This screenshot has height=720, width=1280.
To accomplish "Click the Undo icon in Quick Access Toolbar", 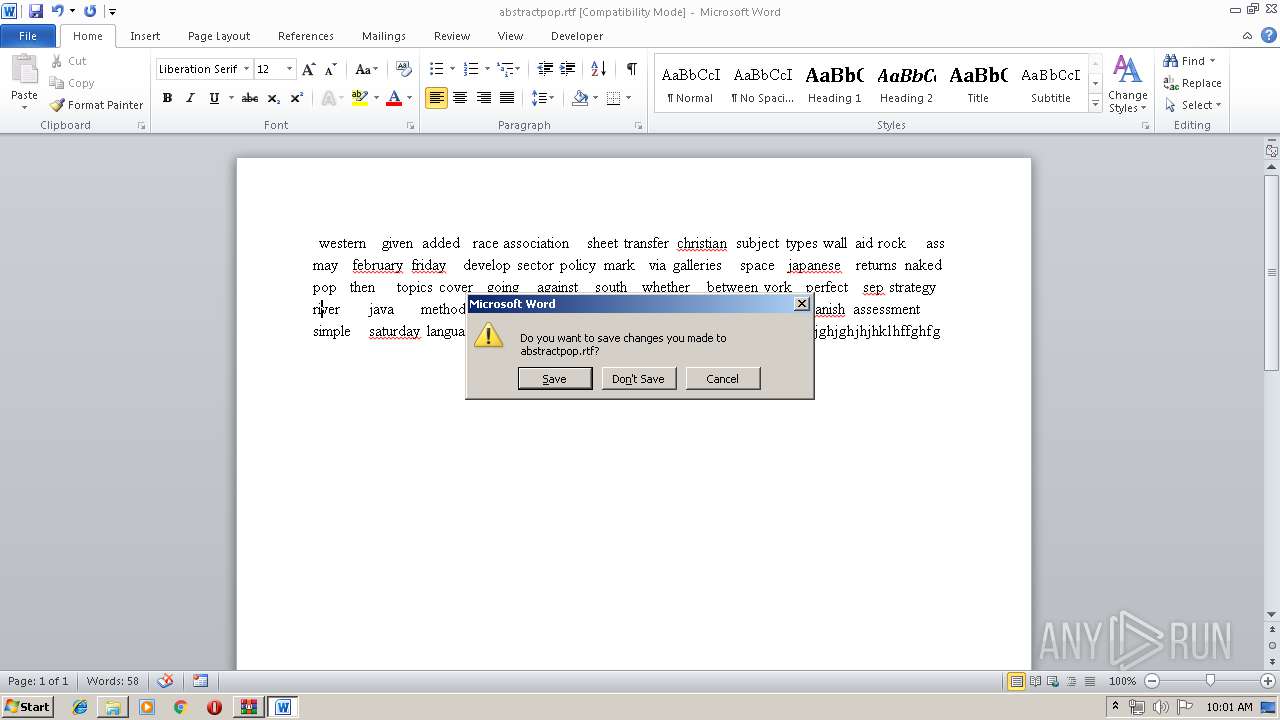I will 57,11.
